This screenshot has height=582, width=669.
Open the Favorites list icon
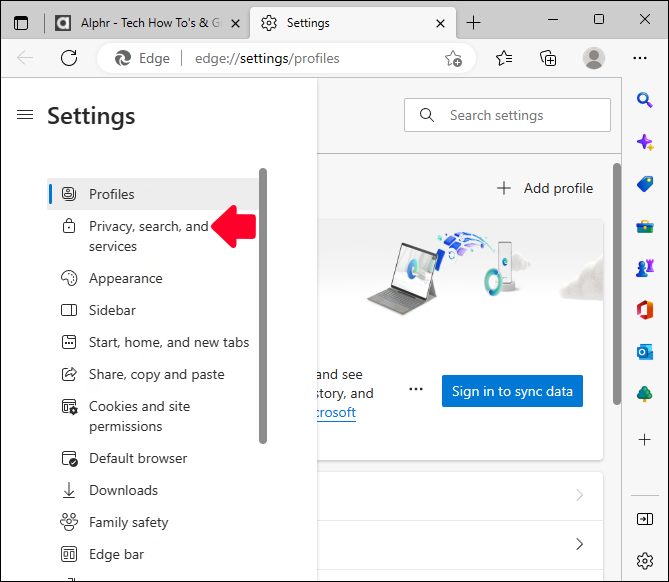coord(504,58)
